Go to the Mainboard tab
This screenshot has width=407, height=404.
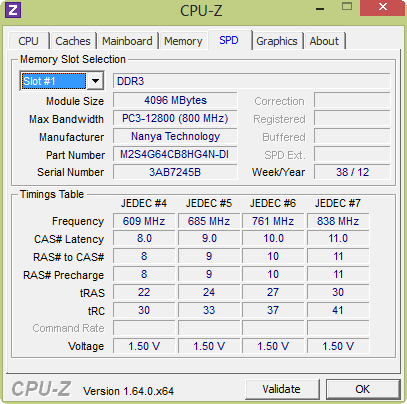coord(127,41)
